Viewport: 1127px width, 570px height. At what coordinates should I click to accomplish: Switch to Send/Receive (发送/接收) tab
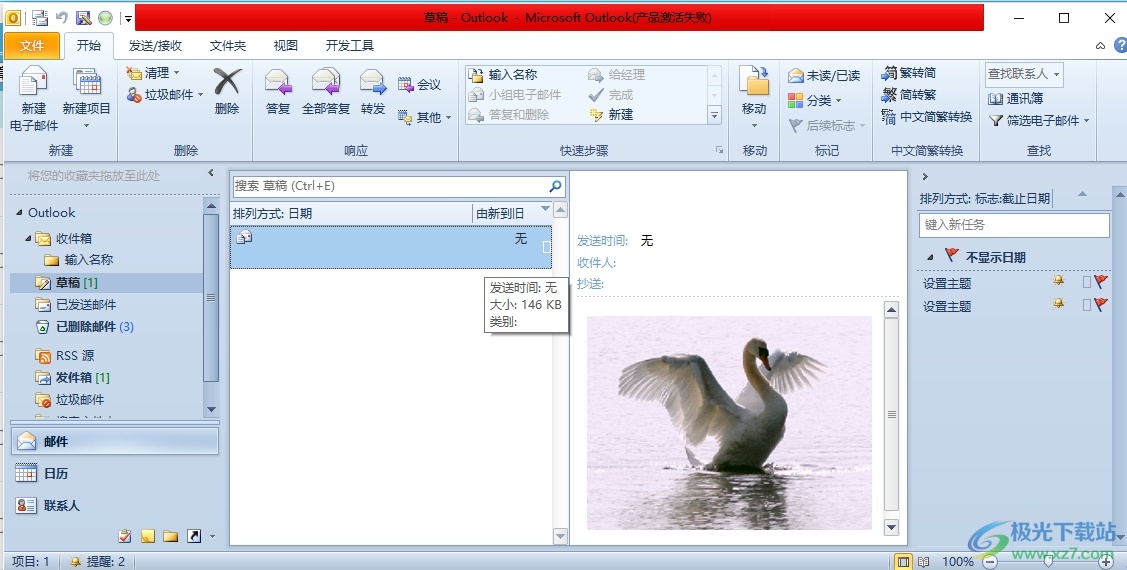pos(155,45)
